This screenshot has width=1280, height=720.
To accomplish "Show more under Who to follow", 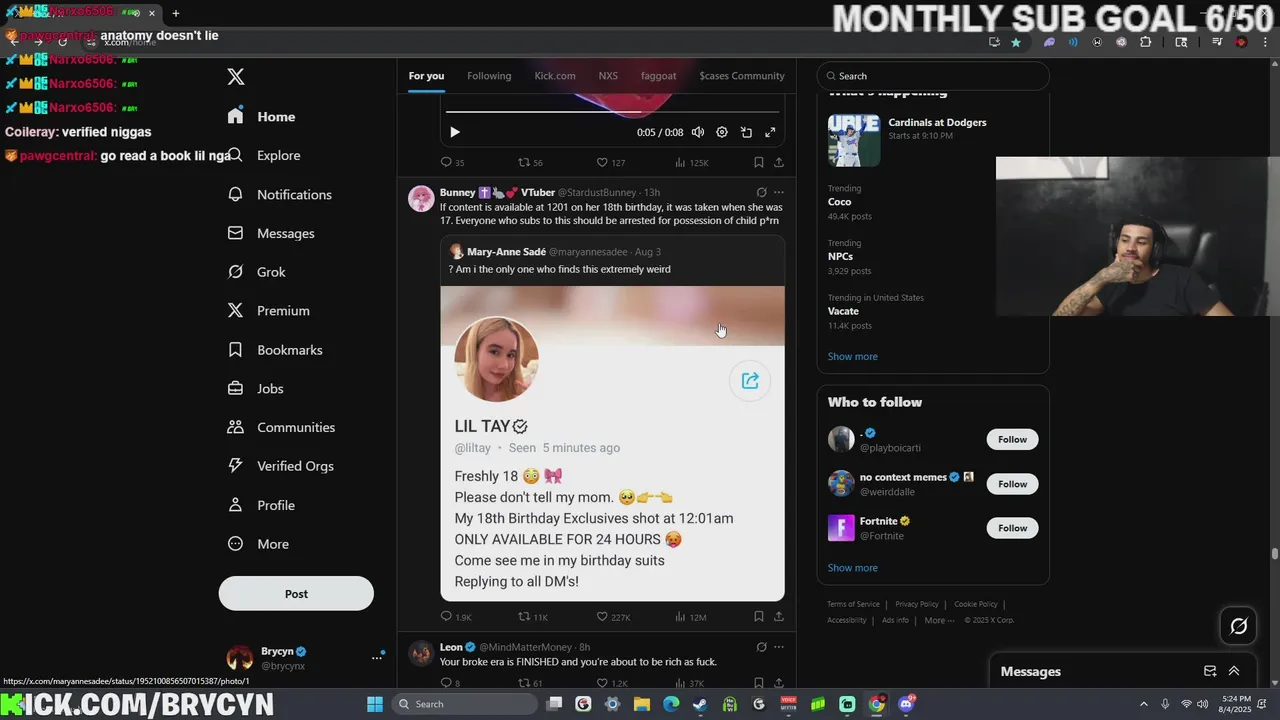I will 853,568.
